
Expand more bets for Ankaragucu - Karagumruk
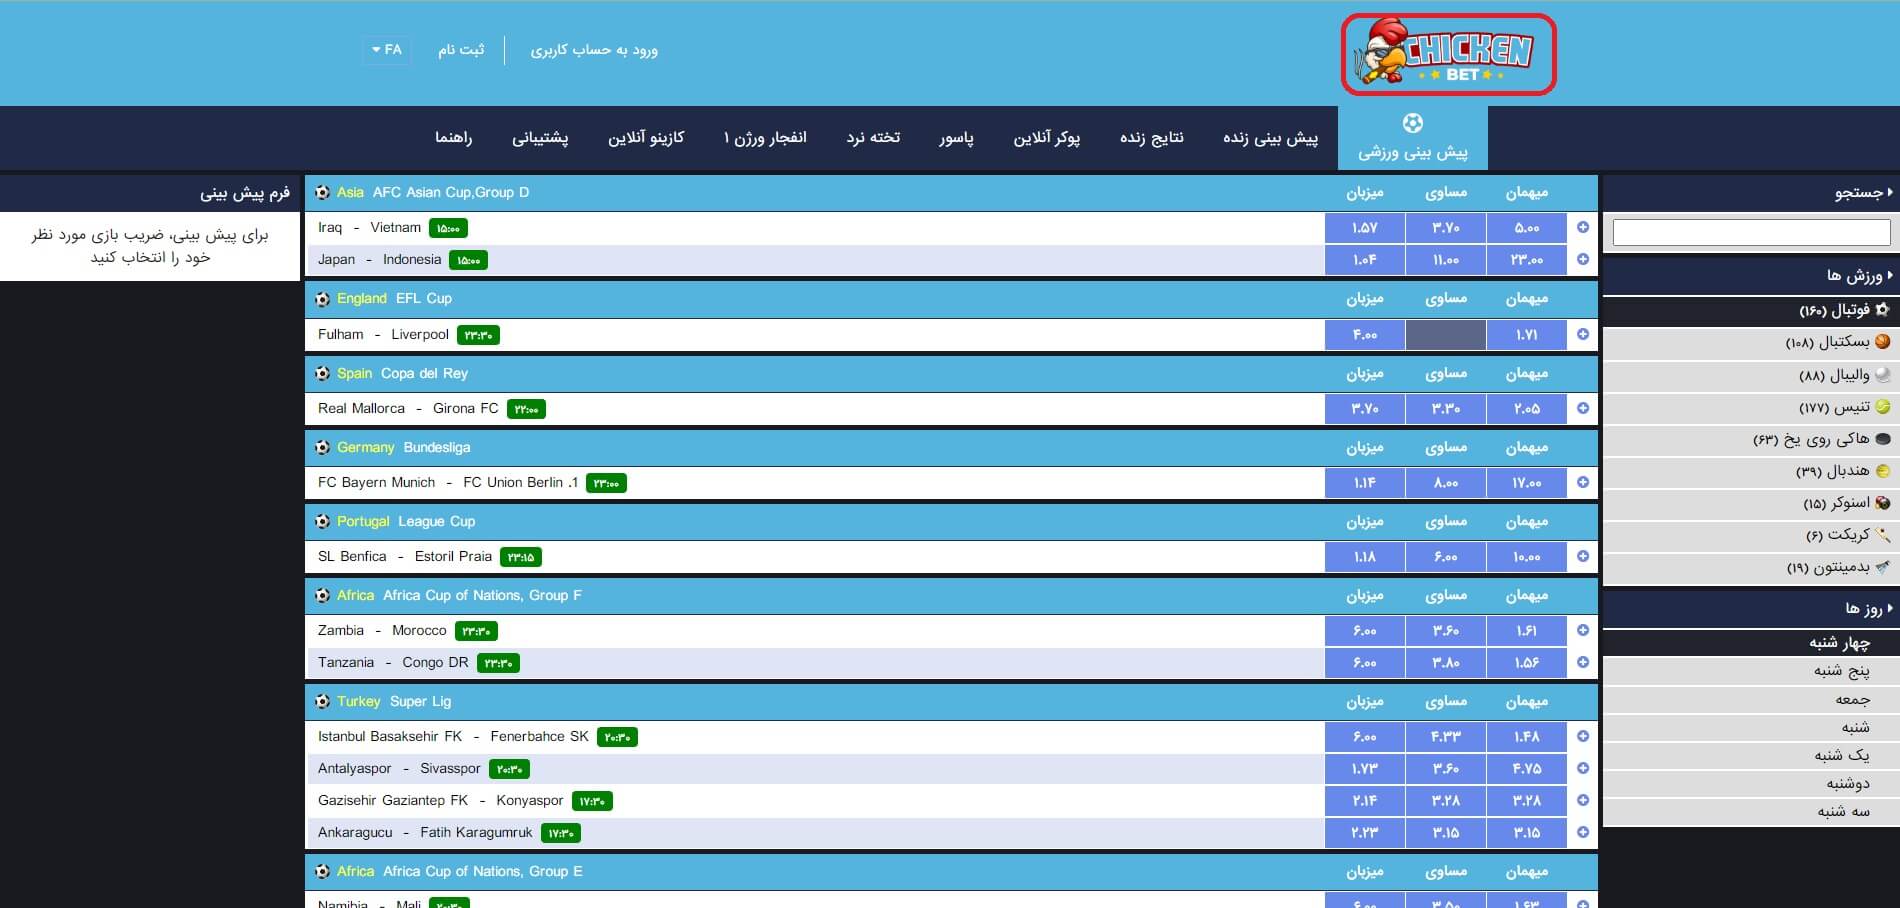[x=1583, y=832]
